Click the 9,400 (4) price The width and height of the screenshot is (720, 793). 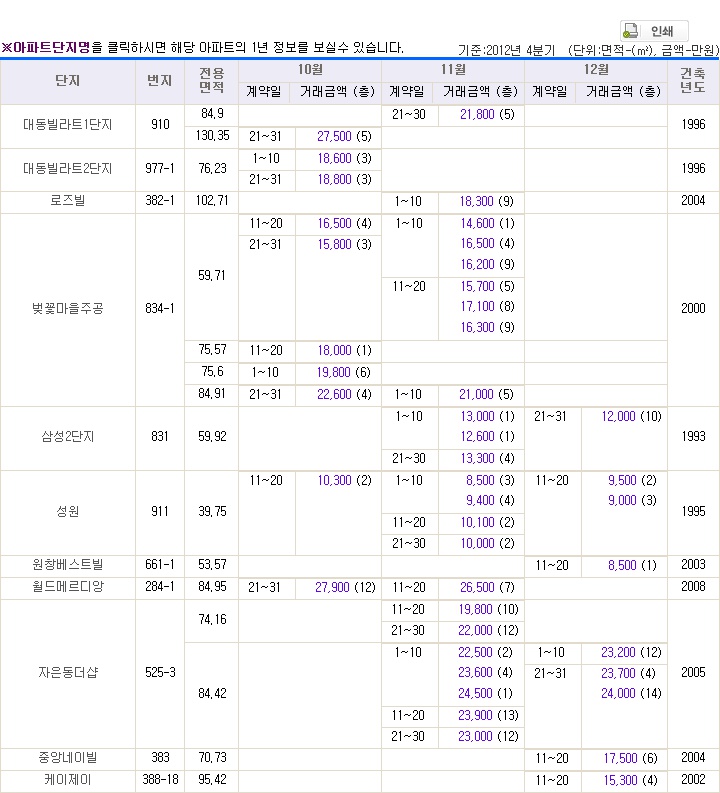pos(490,501)
